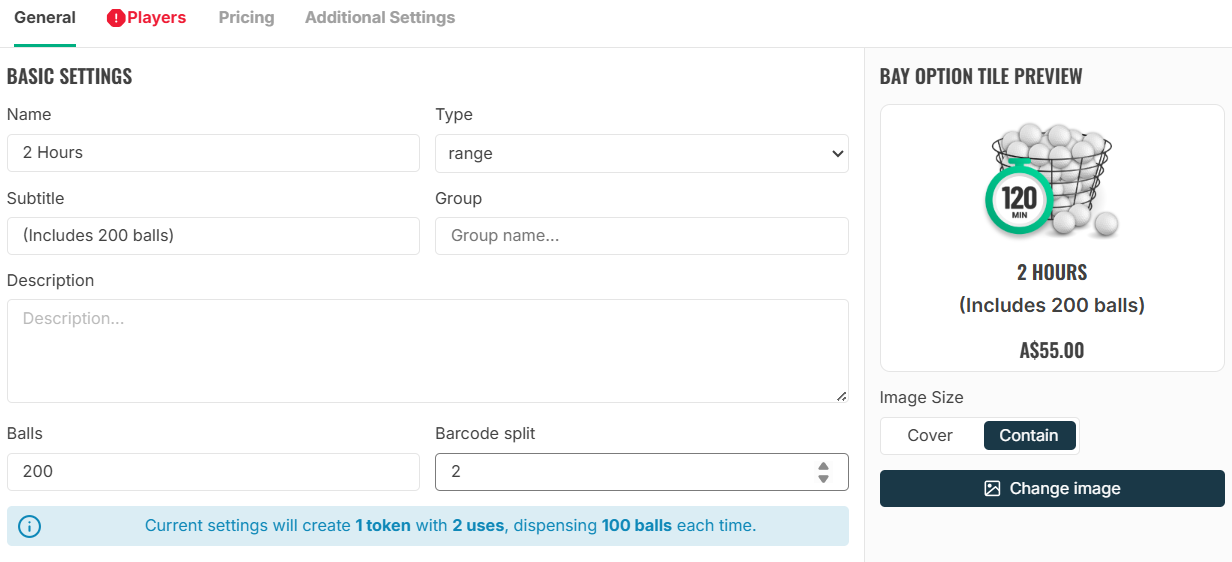Open the Type dropdown showing range
Image resolution: width=1232 pixels, height=562 pixels.
click(x=642, y=154)
